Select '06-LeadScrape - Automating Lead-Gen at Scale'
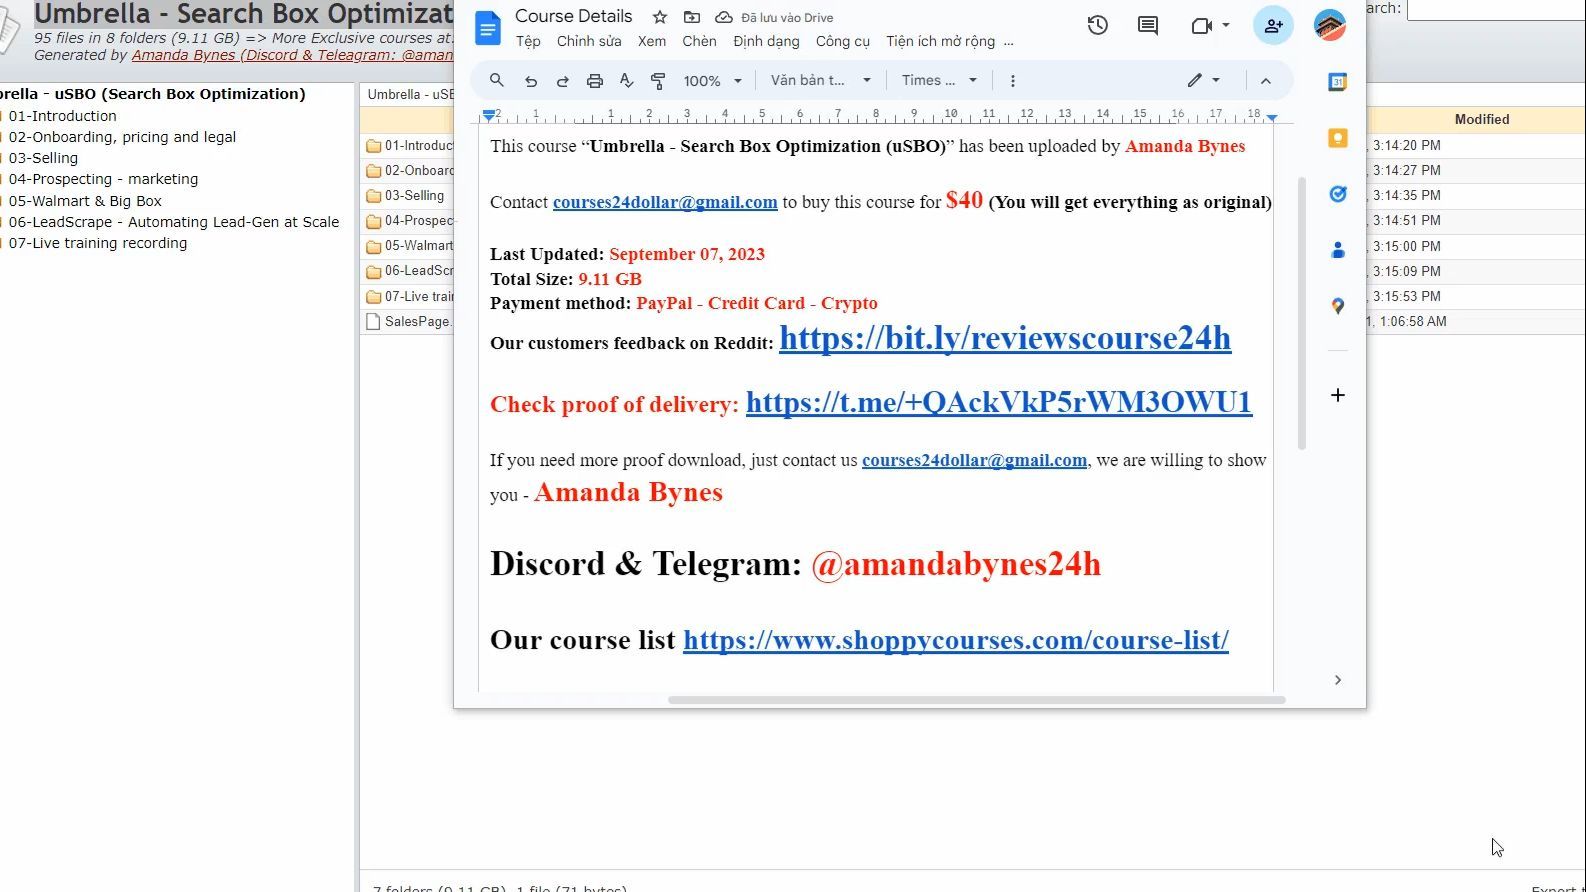1586x892 pixels. [174, 222]
